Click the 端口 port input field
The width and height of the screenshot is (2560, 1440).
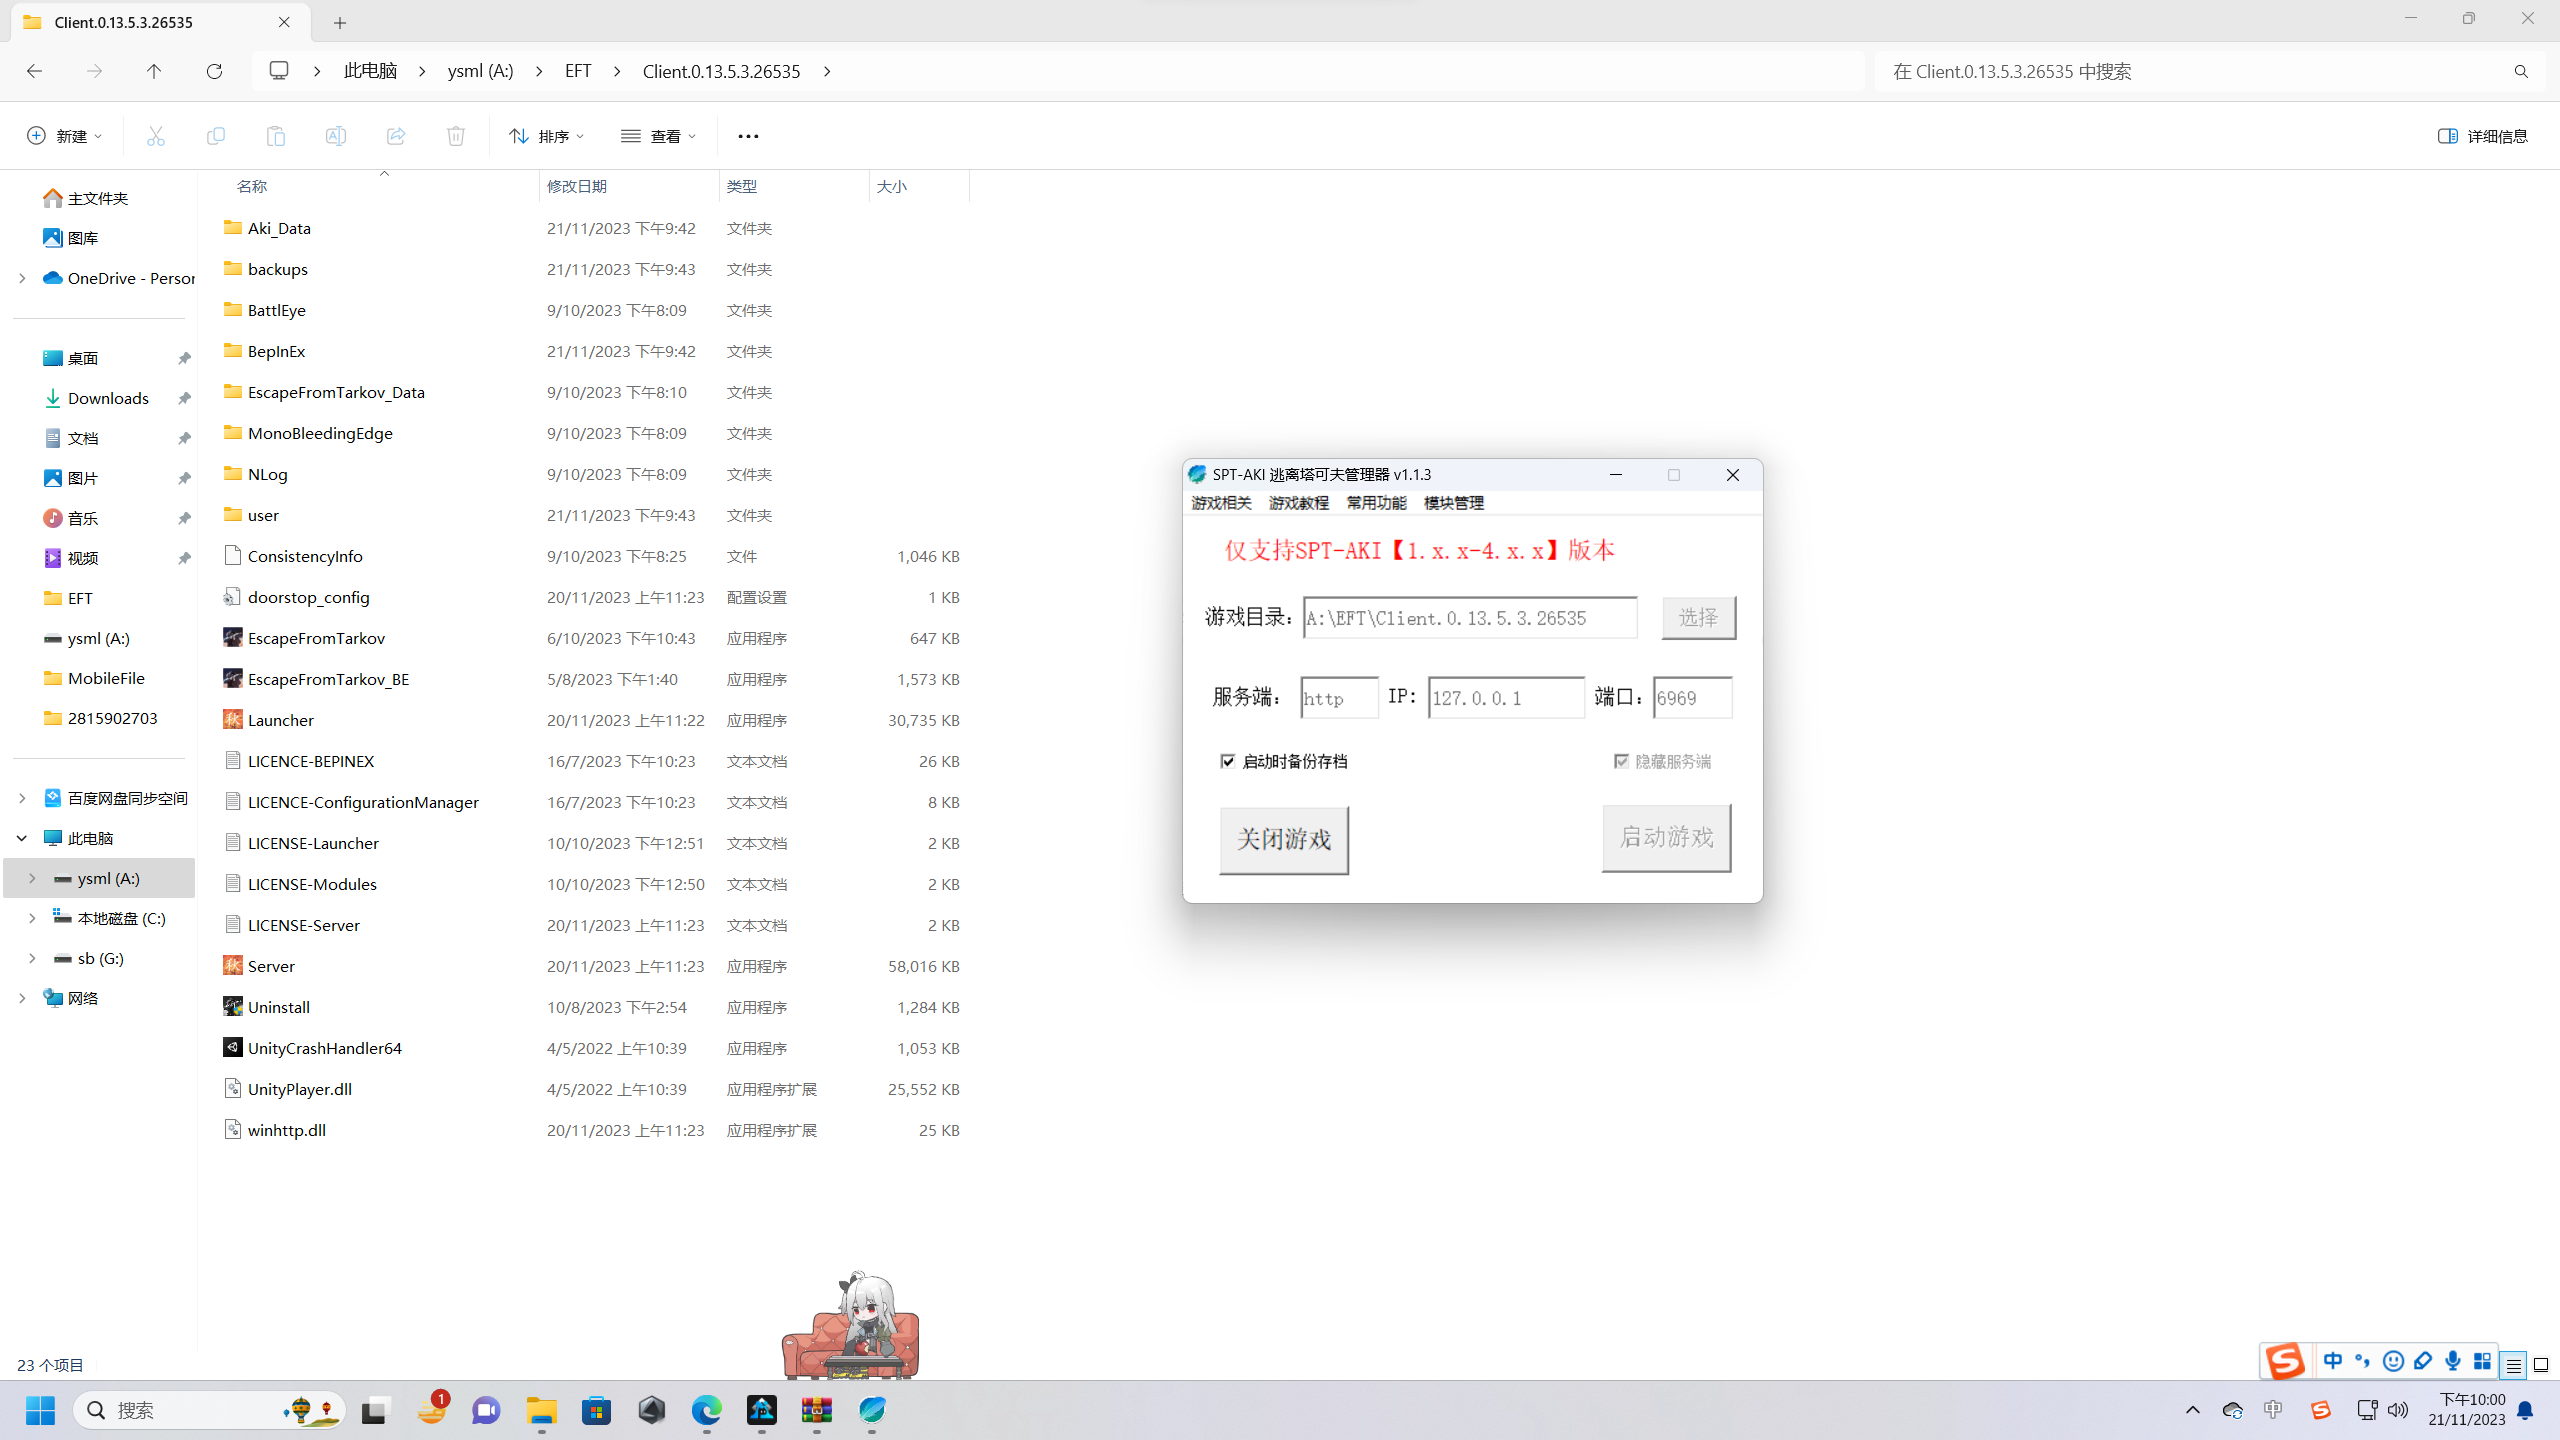(x=1692, y=698)
